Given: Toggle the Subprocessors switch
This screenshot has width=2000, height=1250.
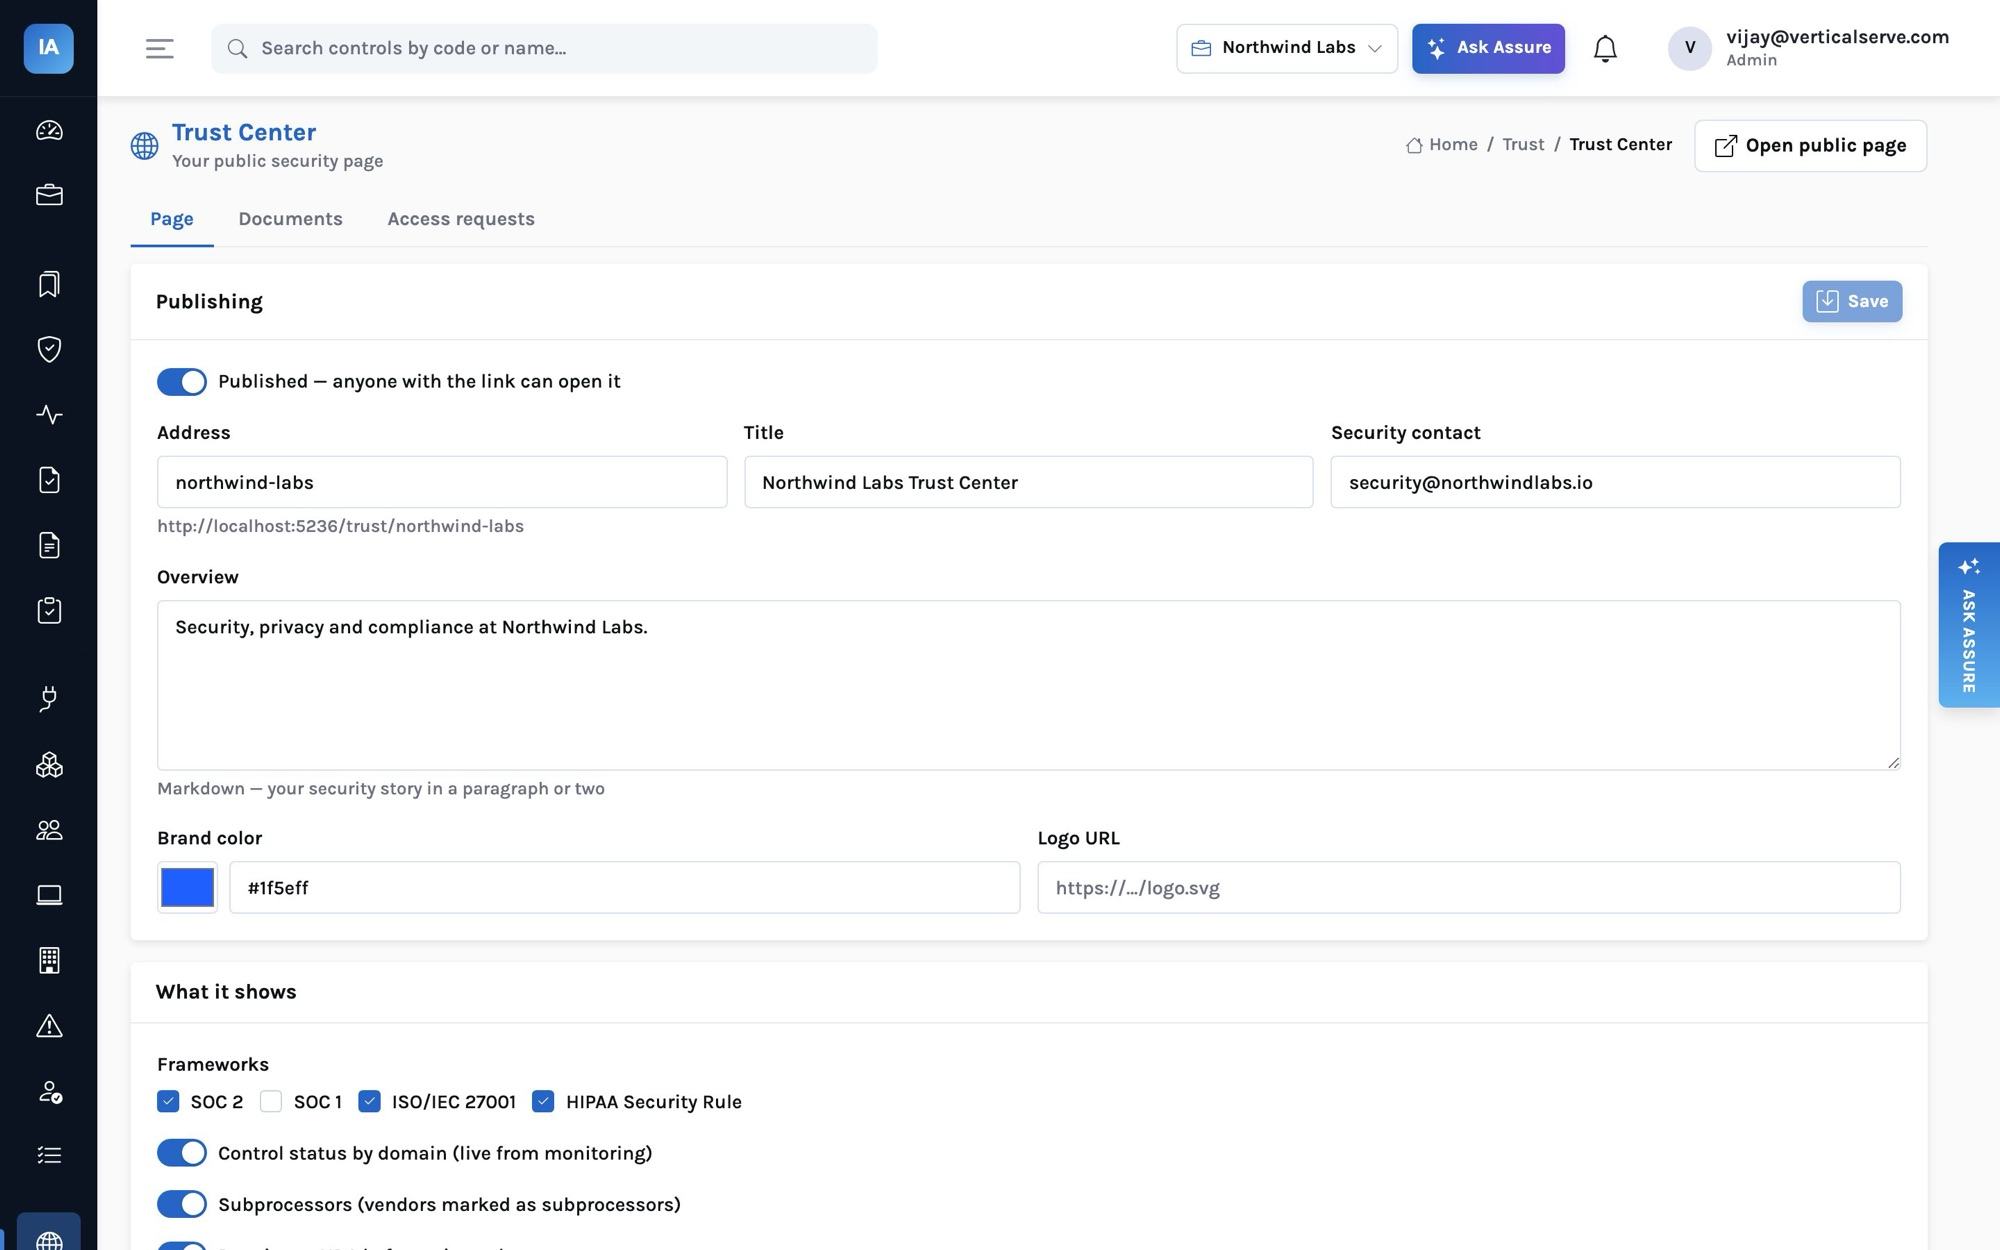Looking at the screenshot, I should [x=182, y=1204].
